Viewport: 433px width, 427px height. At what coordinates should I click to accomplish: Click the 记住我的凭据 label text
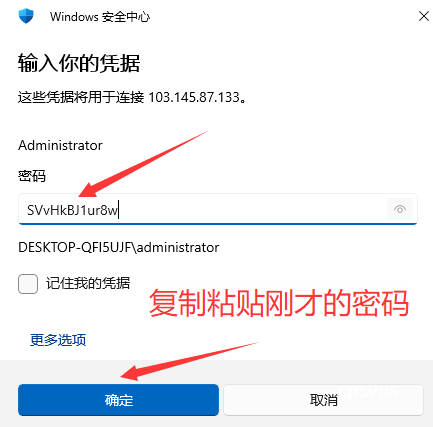pyautogui.click(x=88, y=283)
